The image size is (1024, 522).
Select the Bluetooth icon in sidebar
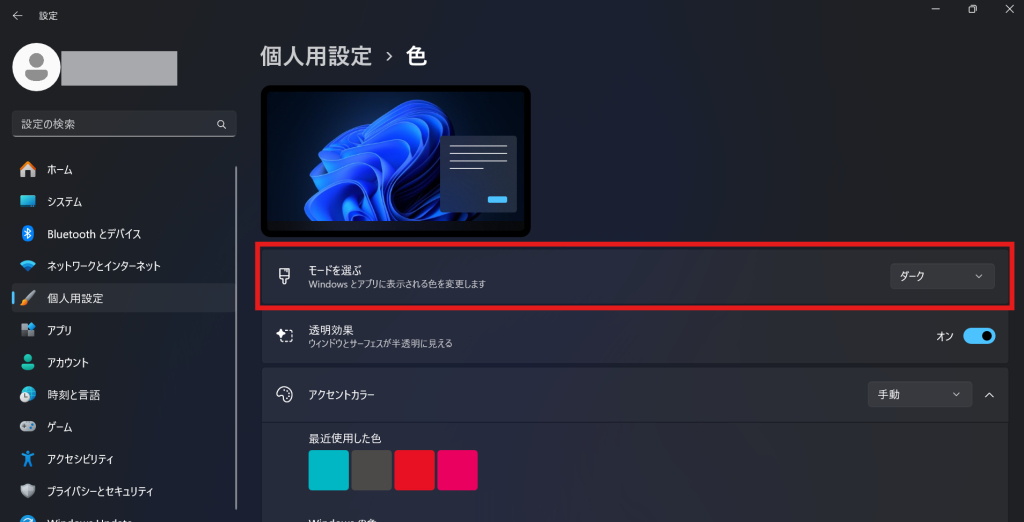[x=28, y=234]
